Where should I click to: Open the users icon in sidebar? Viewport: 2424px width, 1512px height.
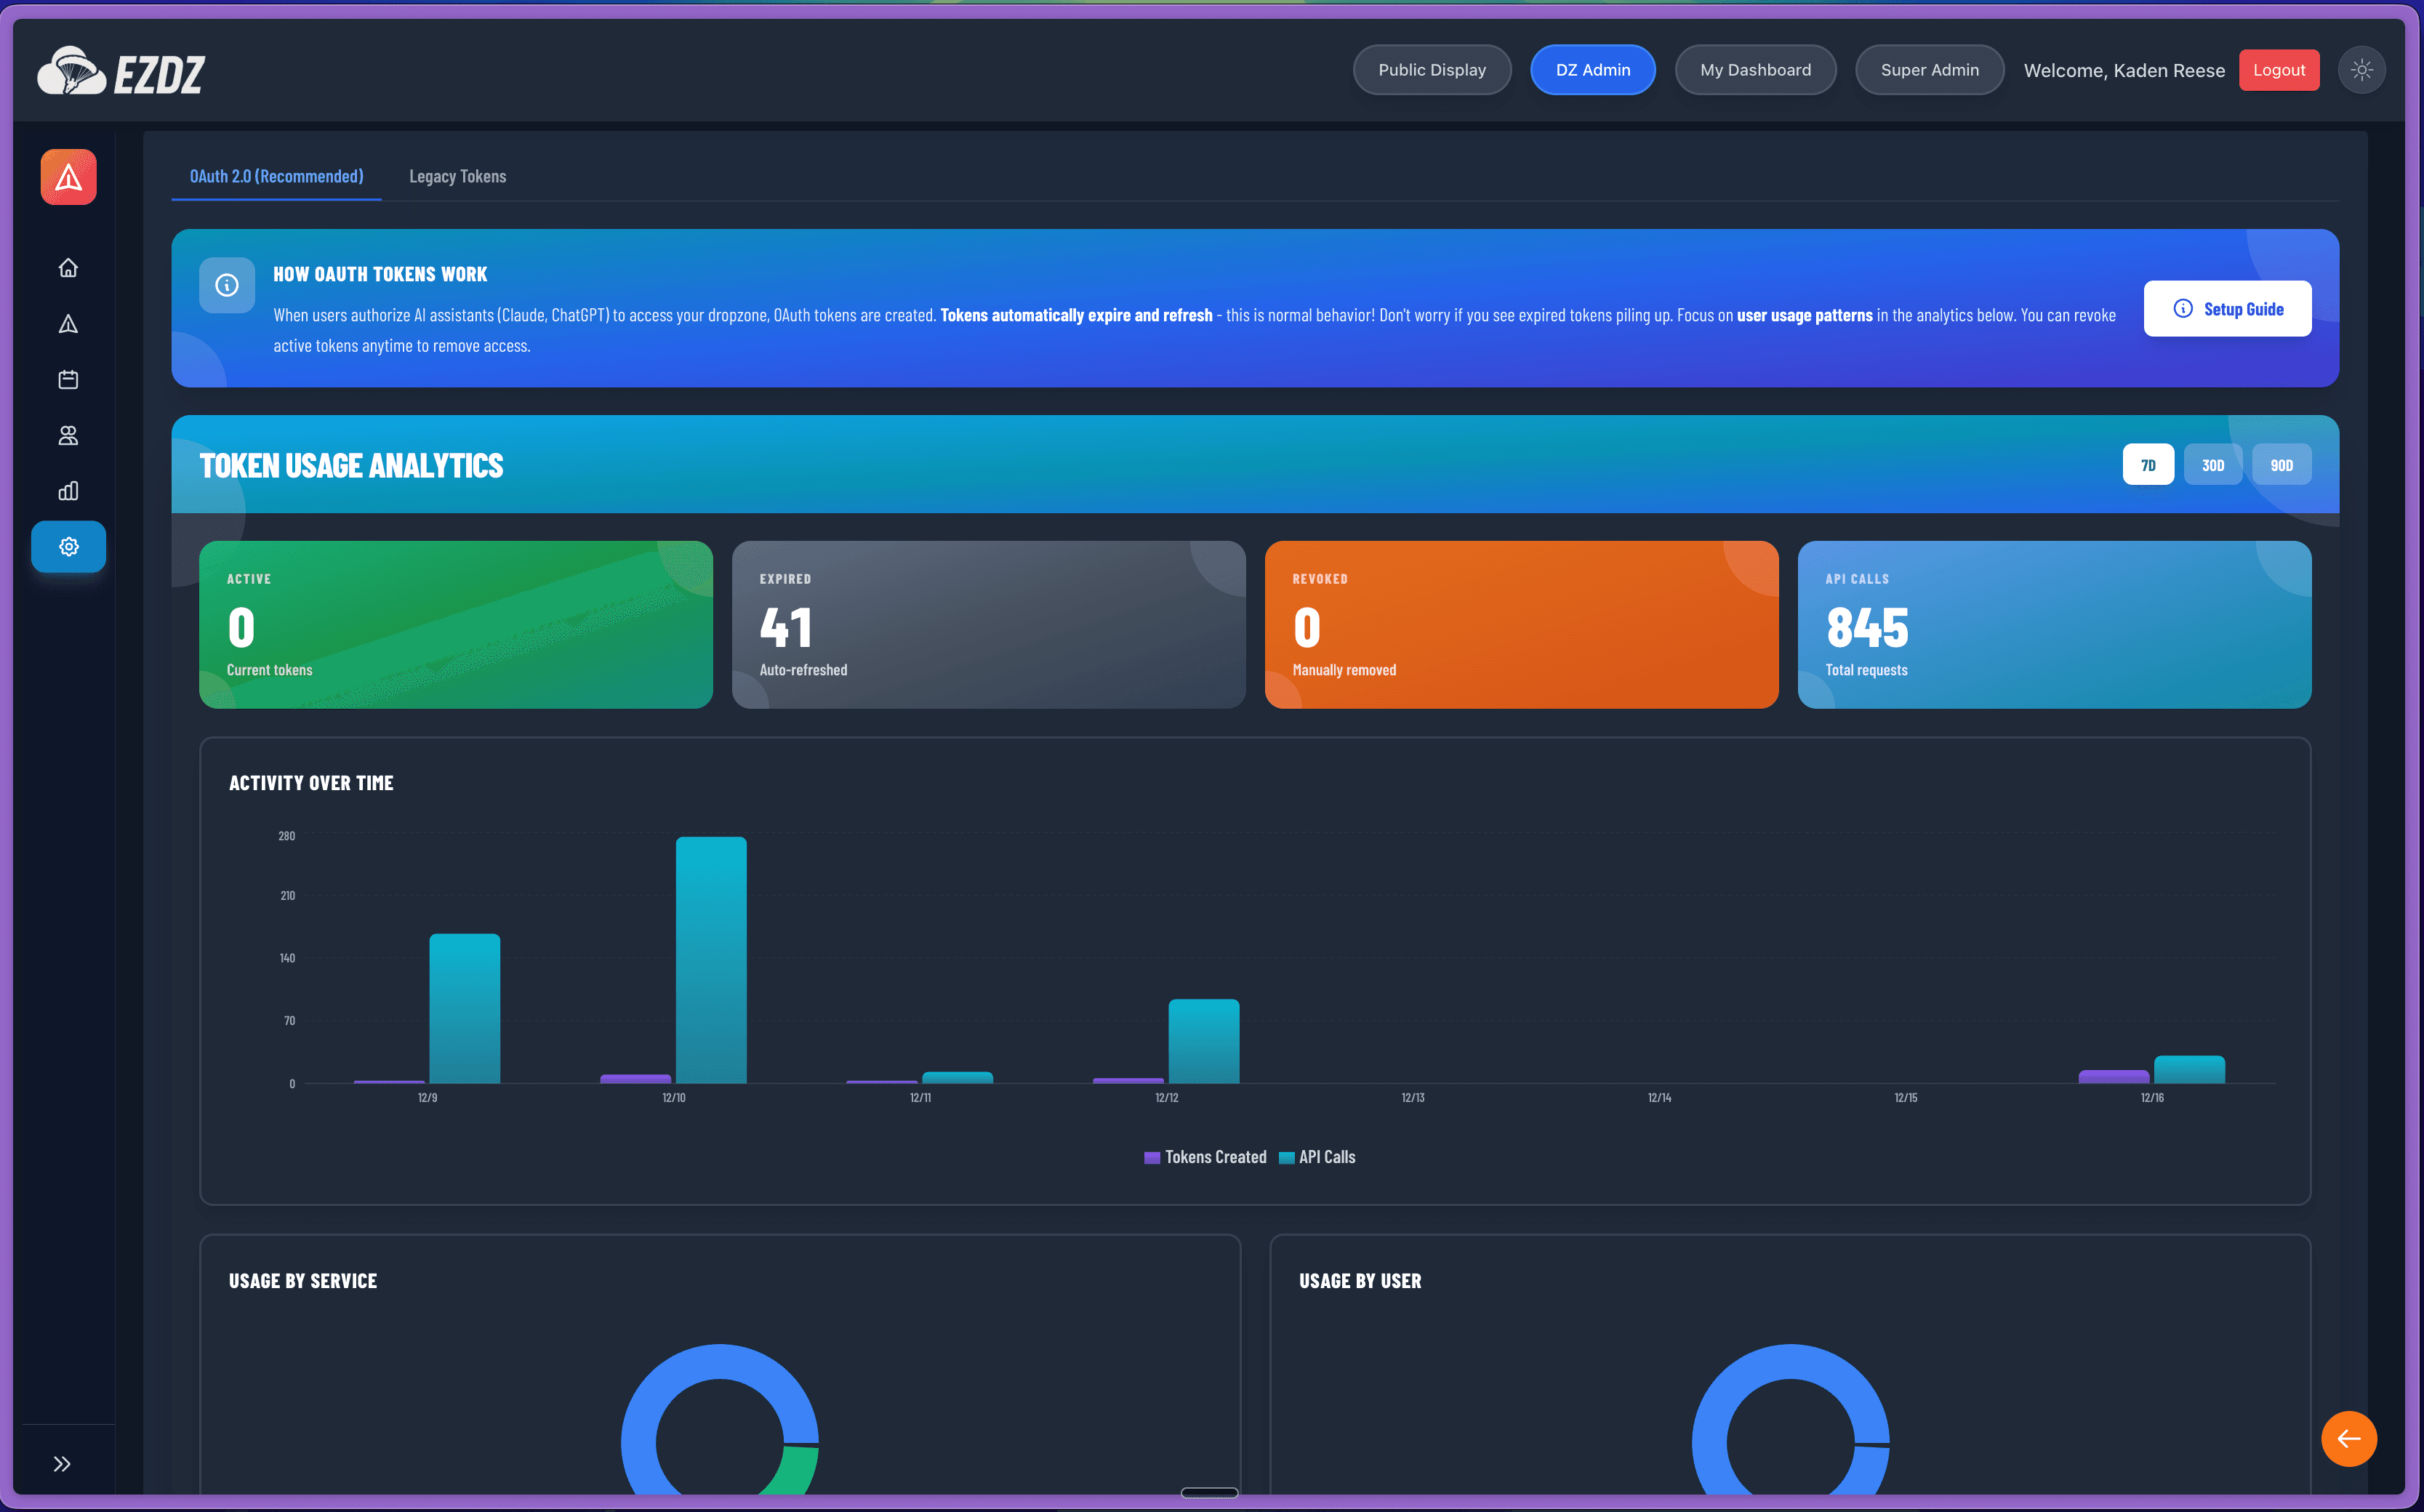[x=68, y=436]
